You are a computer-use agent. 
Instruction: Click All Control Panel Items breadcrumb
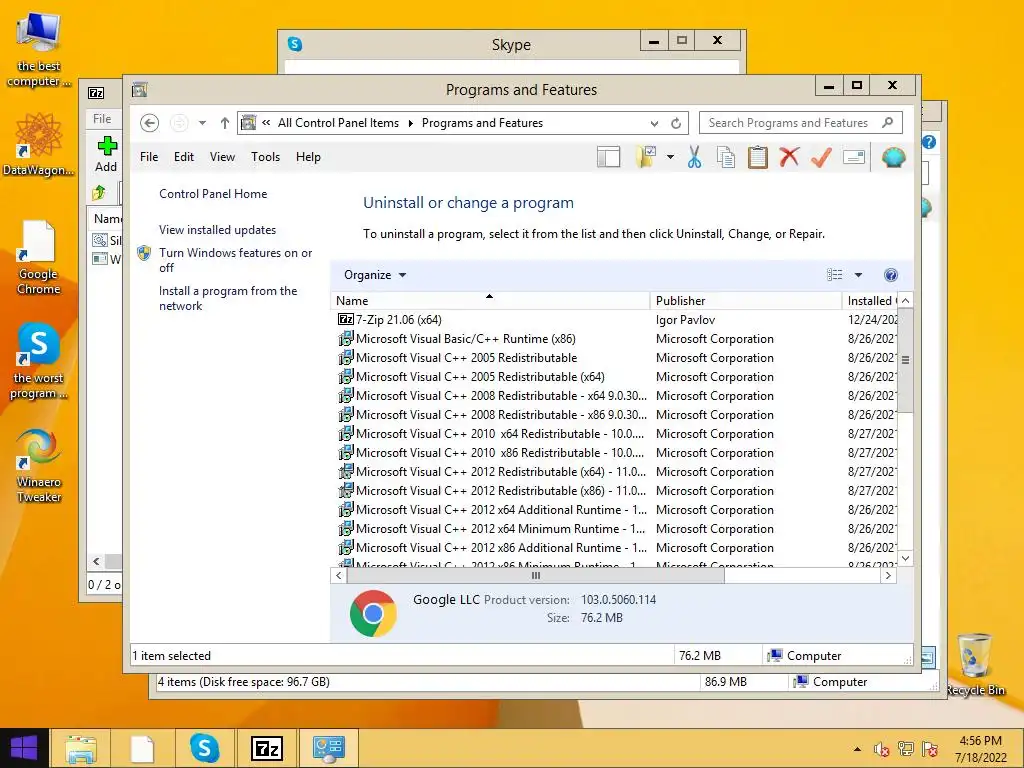[x=338, y=123]
